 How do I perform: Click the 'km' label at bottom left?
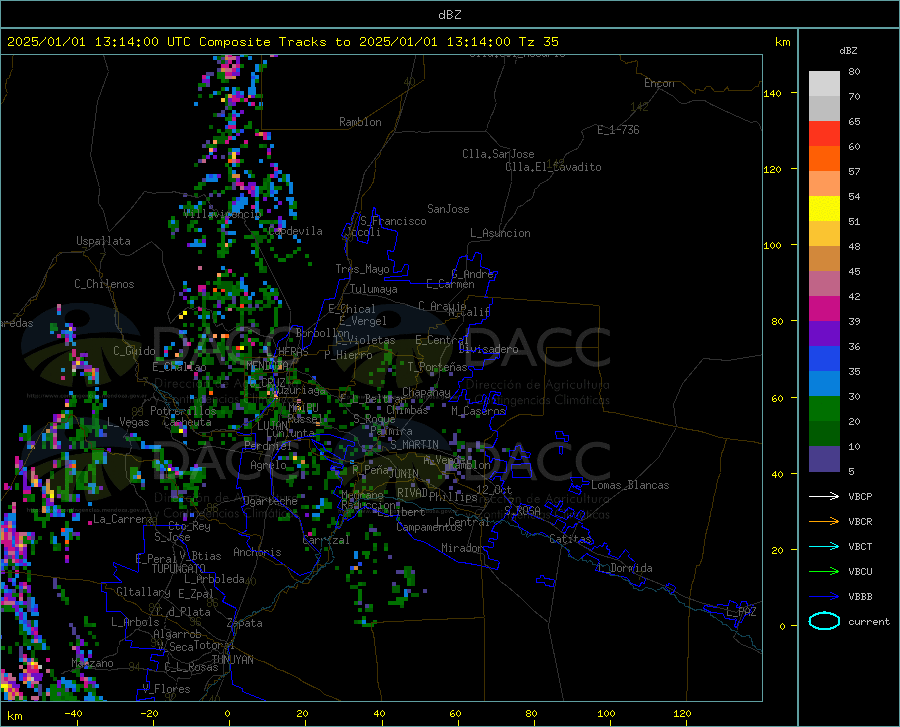14,716
